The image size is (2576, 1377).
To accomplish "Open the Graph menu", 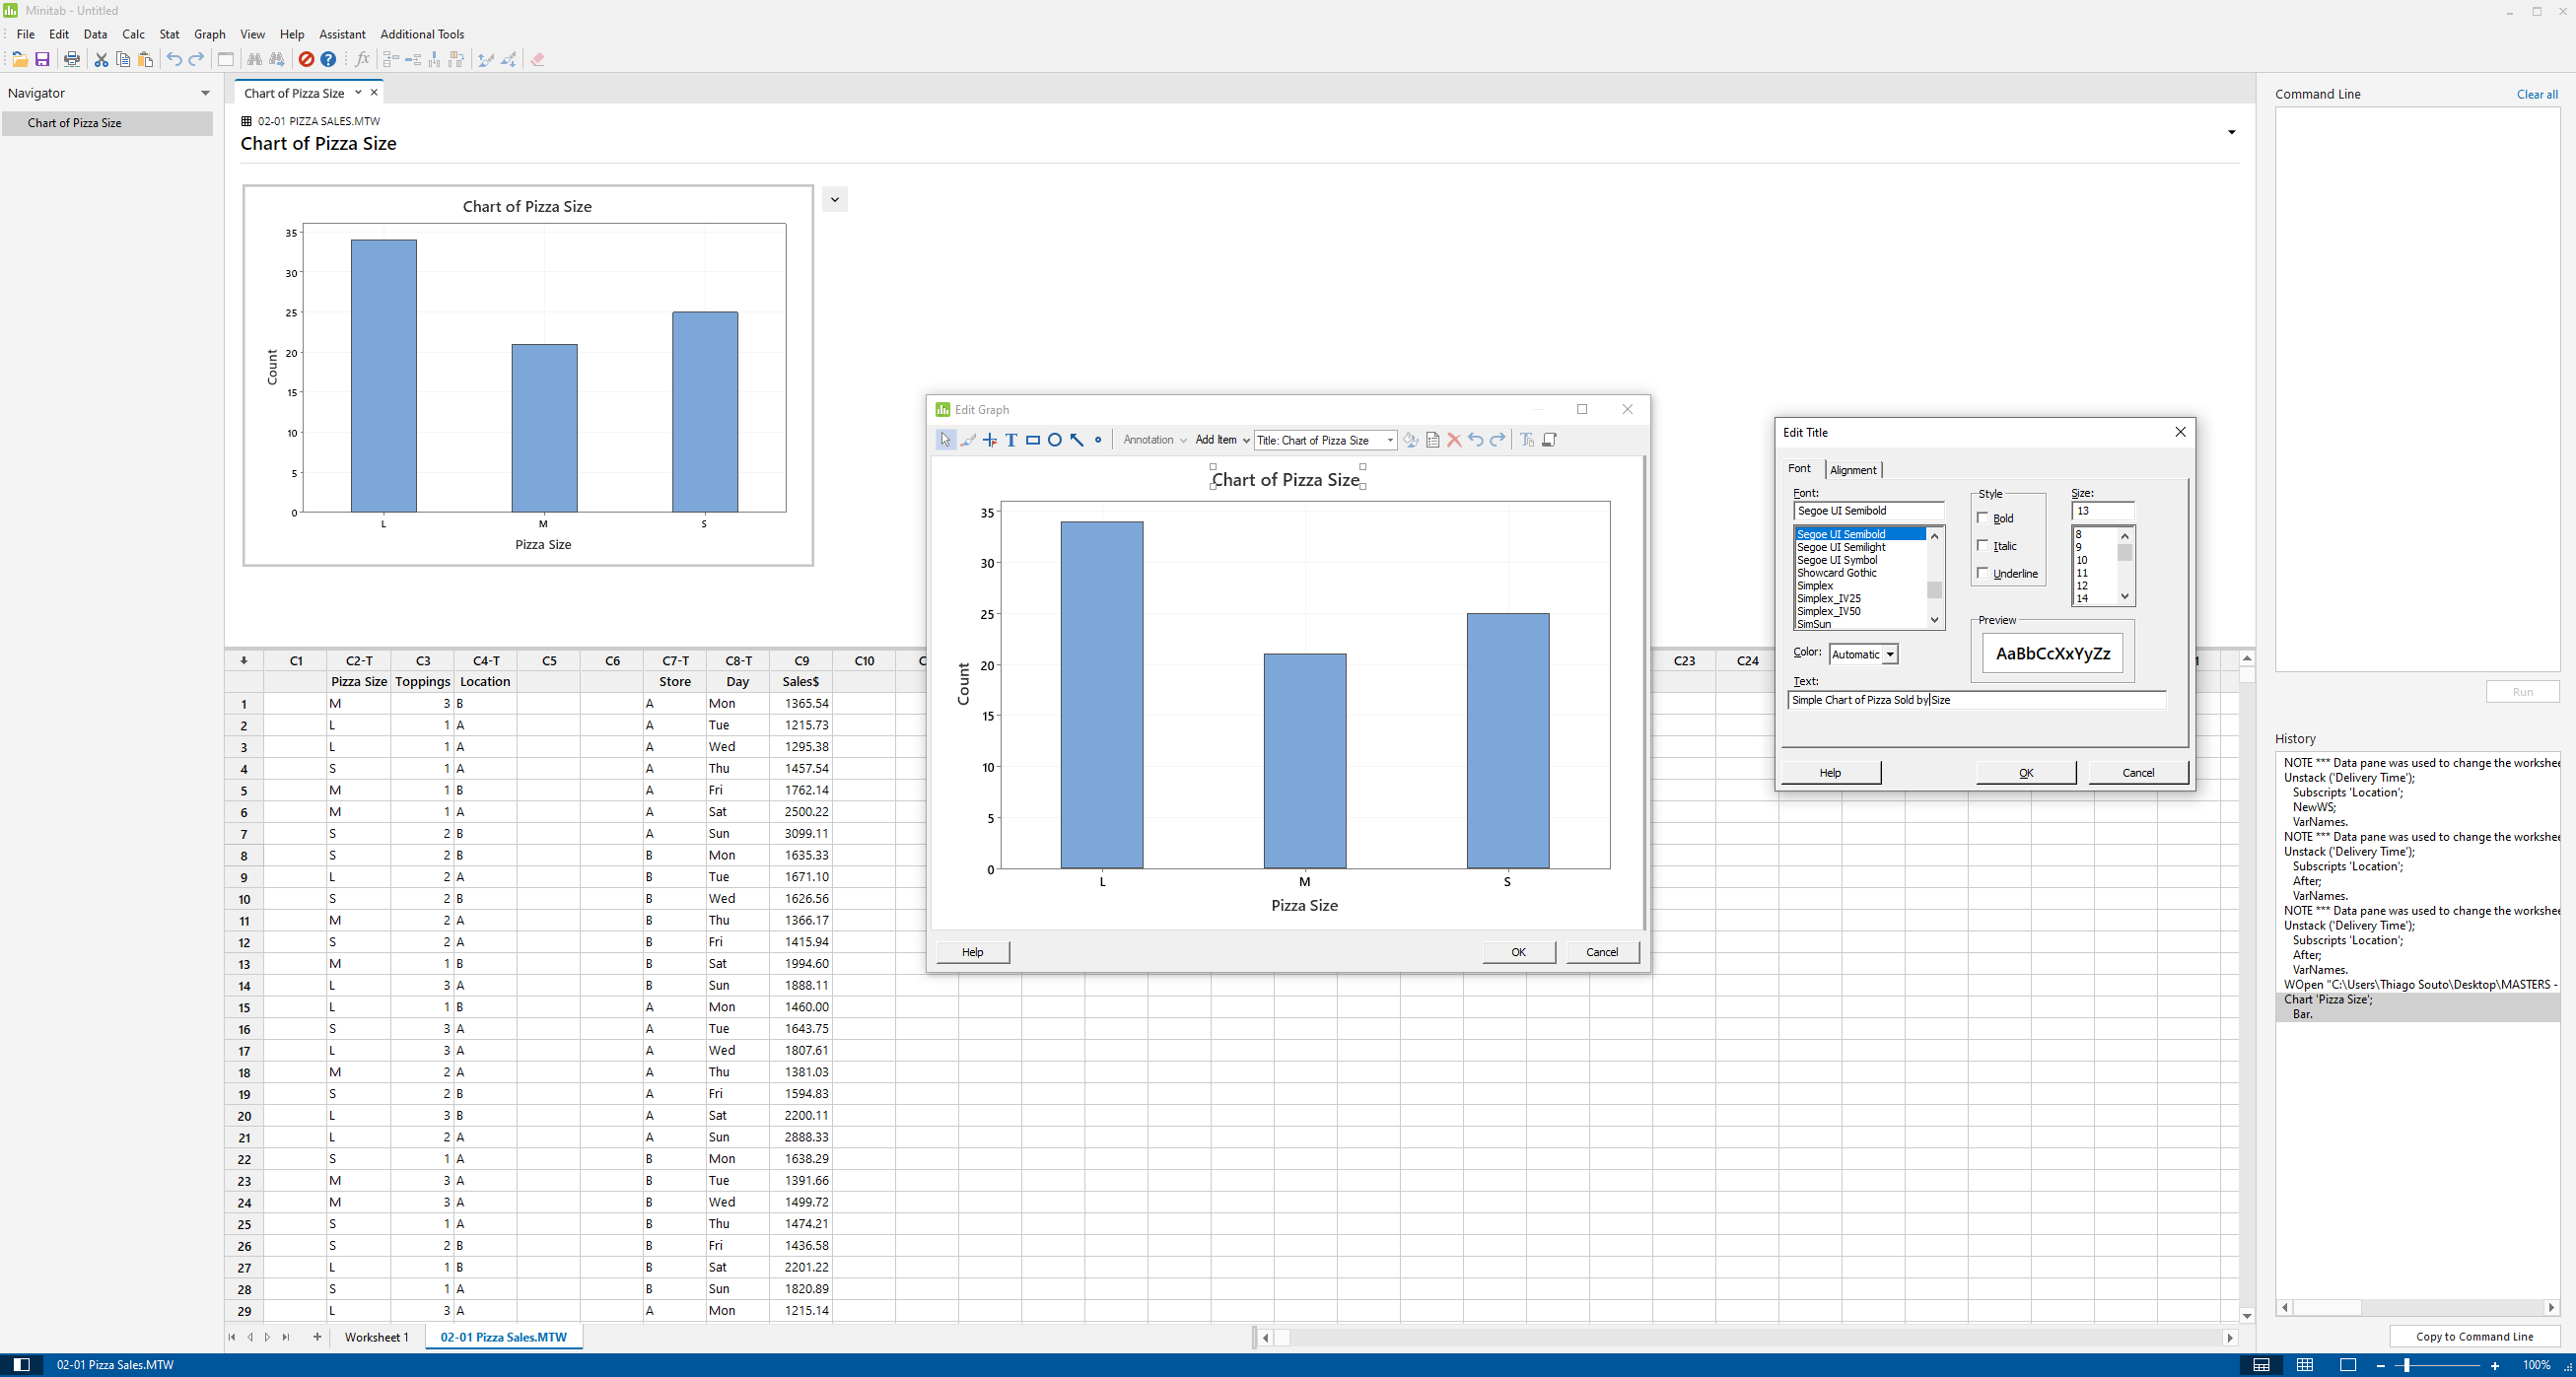I will 209,34.
